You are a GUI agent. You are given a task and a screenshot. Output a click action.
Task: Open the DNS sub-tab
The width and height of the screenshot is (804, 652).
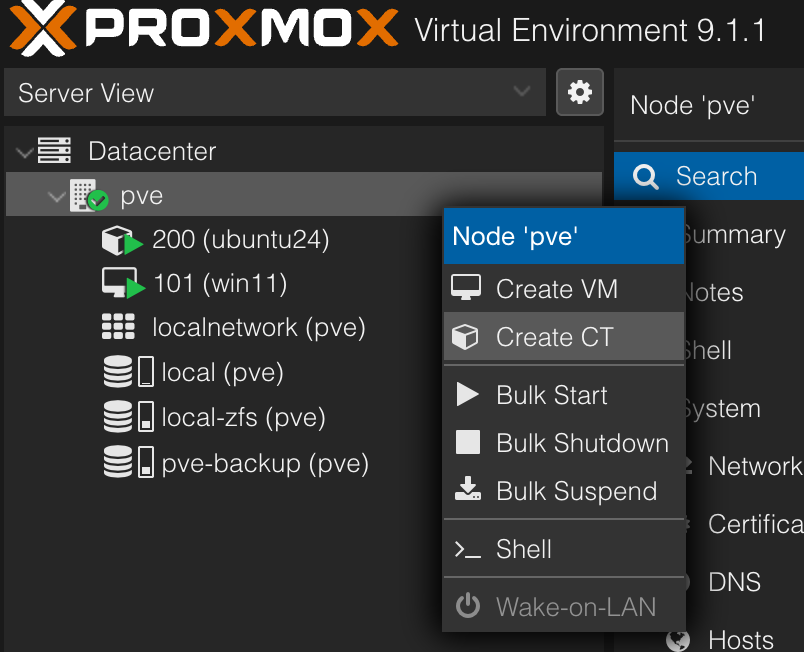click(734, 582)
